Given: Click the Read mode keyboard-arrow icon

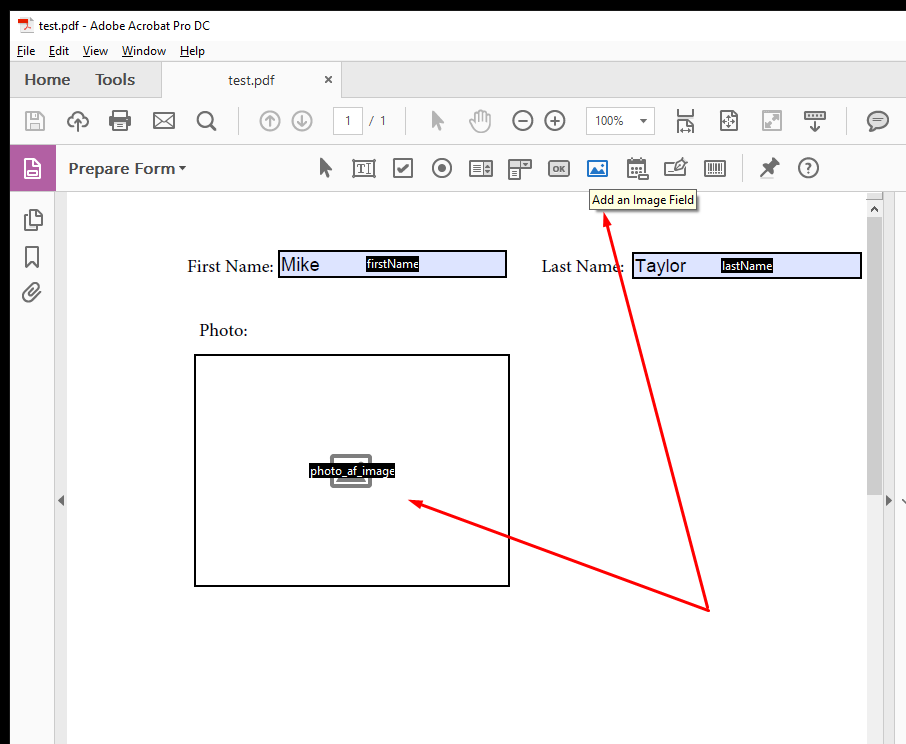Looking at the screenshot, I should [x=815, y=121].
